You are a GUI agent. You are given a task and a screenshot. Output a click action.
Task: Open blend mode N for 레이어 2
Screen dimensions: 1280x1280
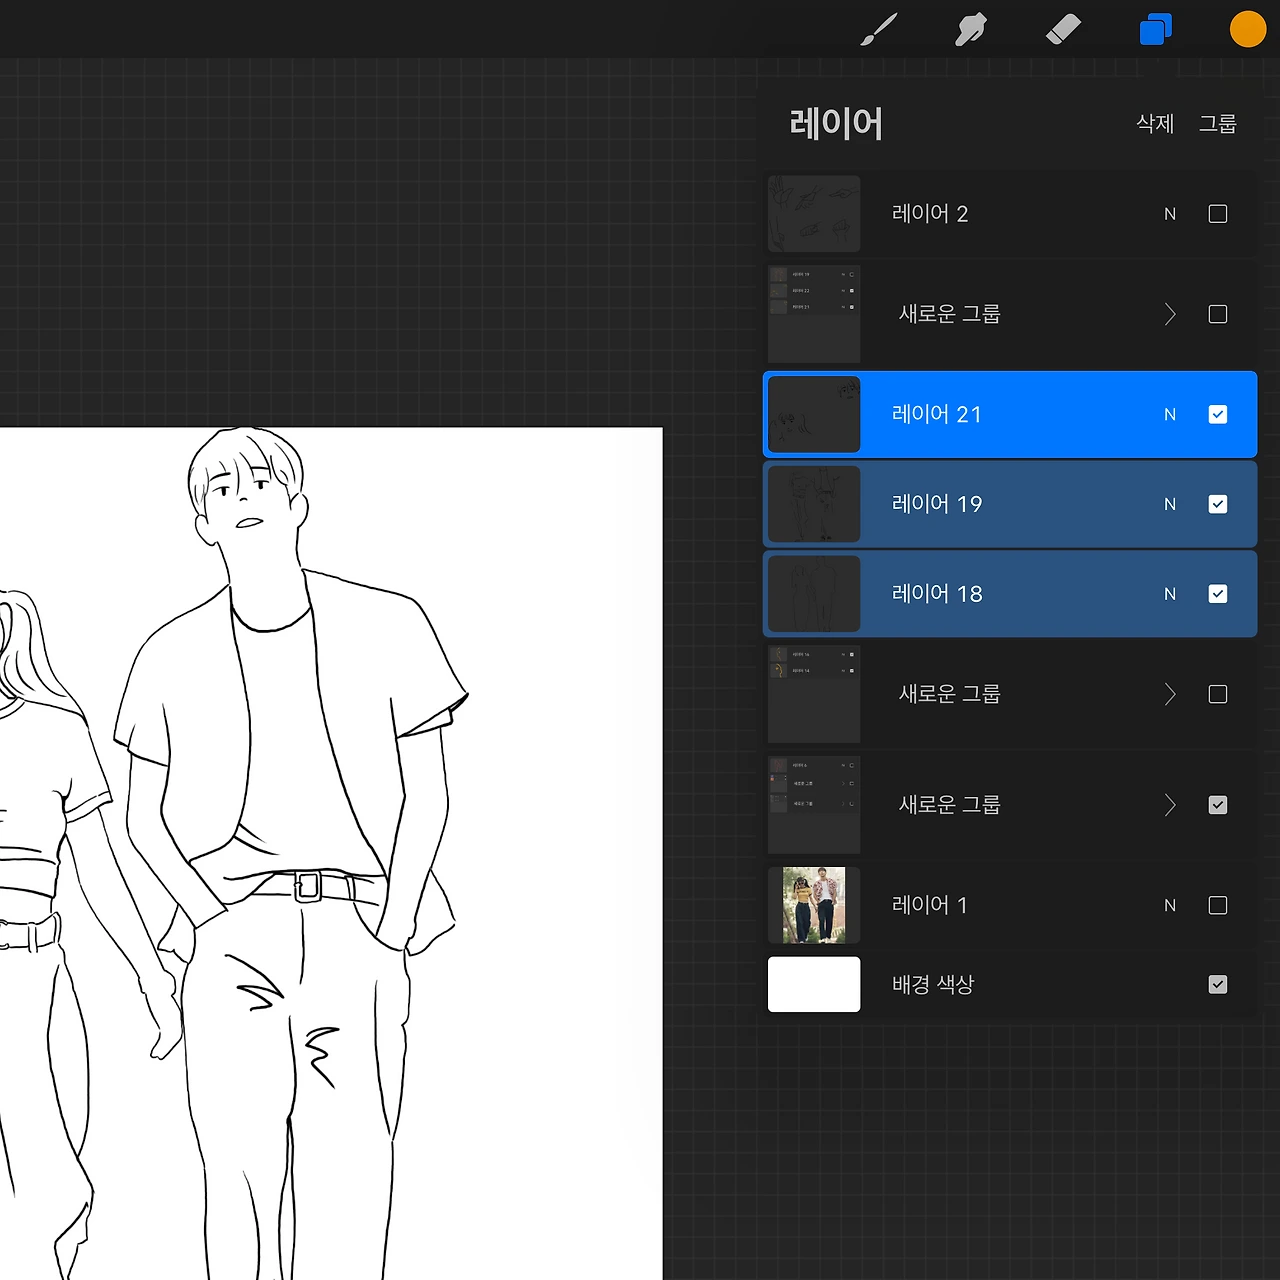coord(1170,214)
